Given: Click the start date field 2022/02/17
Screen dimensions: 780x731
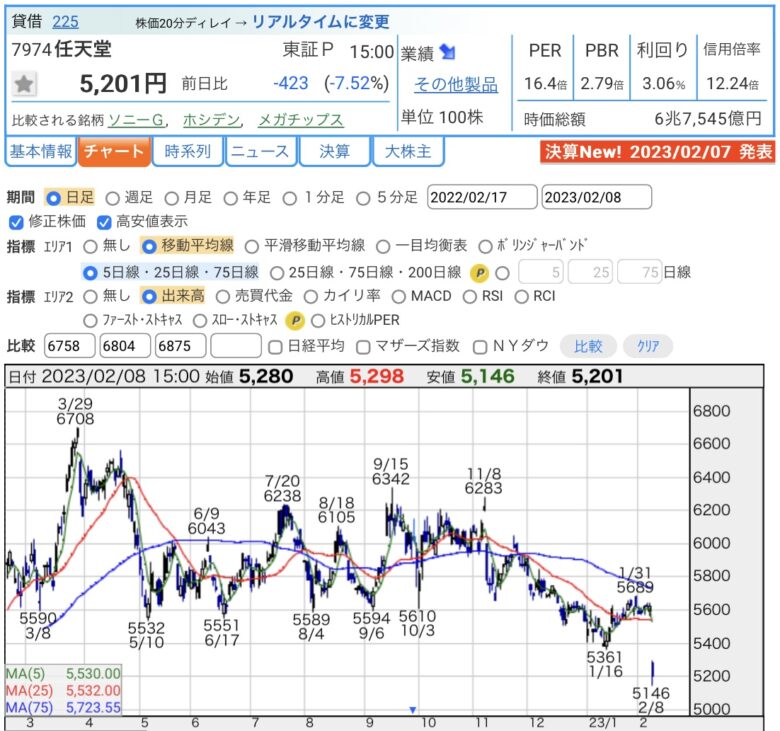Looking at the screenshot, I should point(482,198).
